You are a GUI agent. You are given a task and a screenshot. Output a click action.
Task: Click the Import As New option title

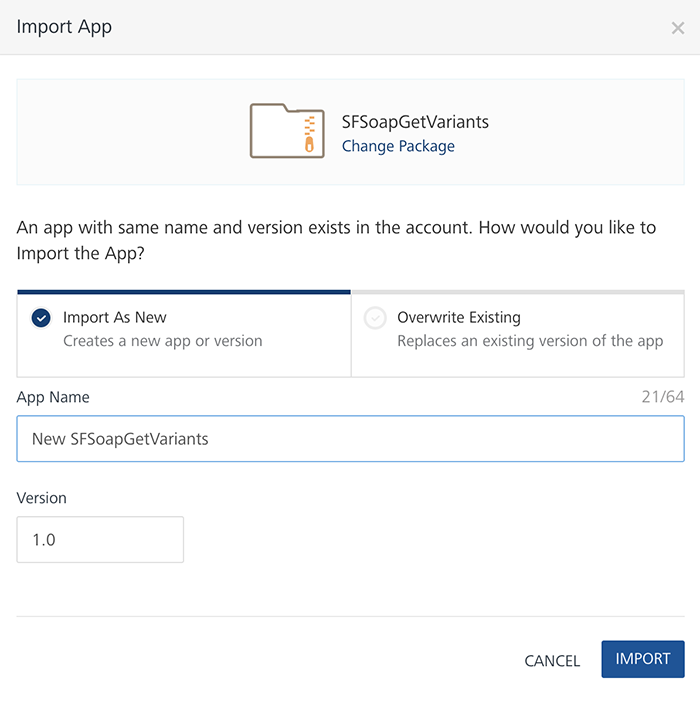115,317
